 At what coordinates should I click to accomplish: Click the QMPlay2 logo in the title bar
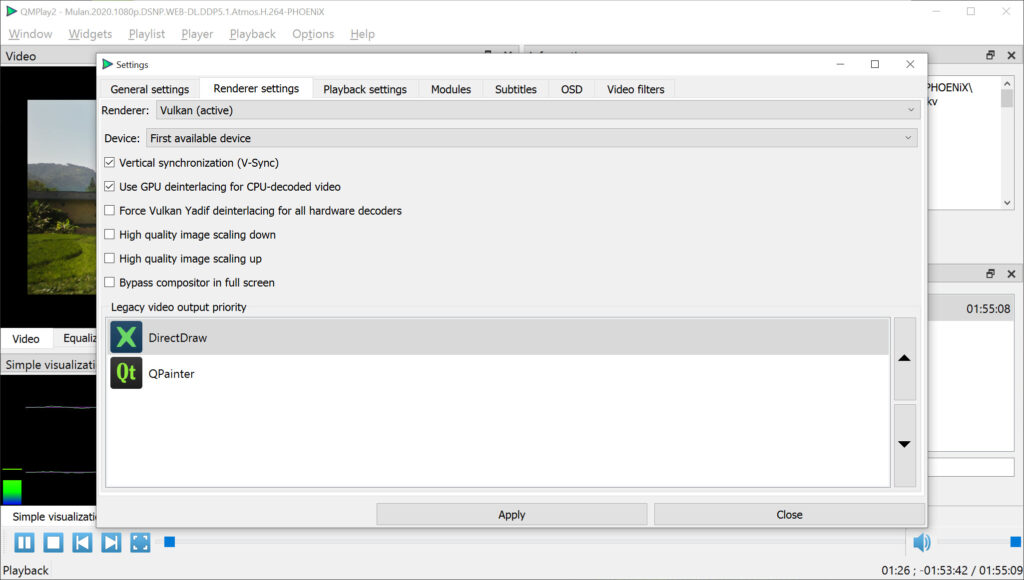(x=11, y=11)
